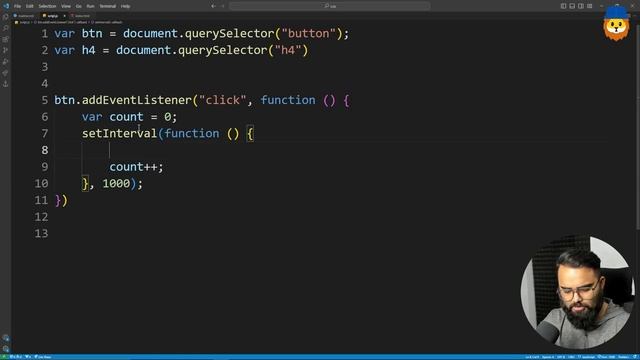The image size is (640, 360).
Task: Click 'addEventListener' on line 5
Action: click(137, 100)
